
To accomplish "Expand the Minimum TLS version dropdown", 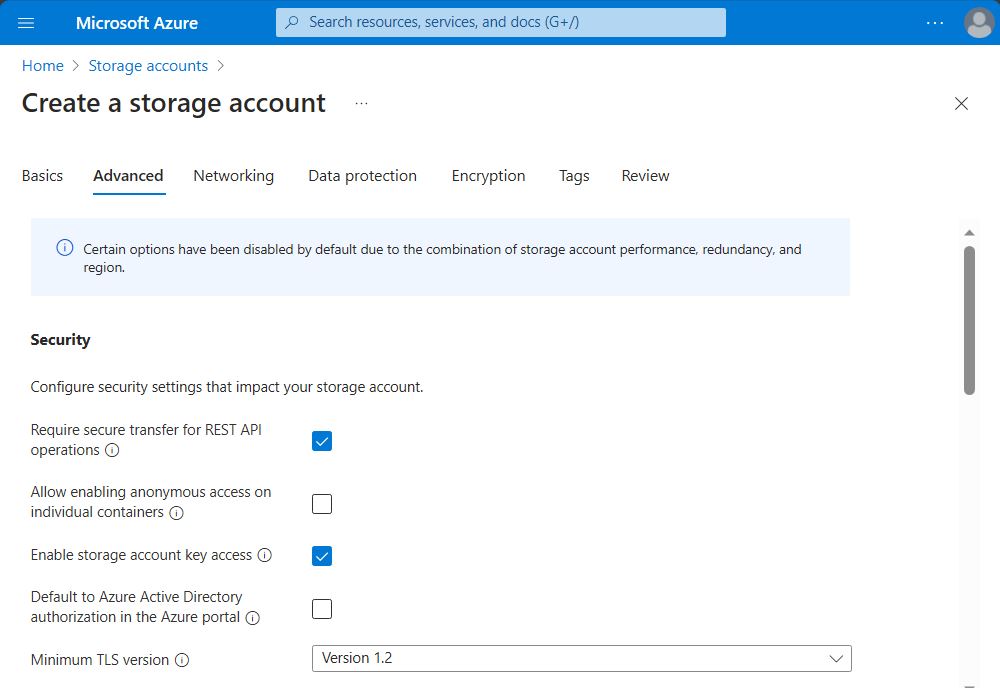I will (581, 659).
